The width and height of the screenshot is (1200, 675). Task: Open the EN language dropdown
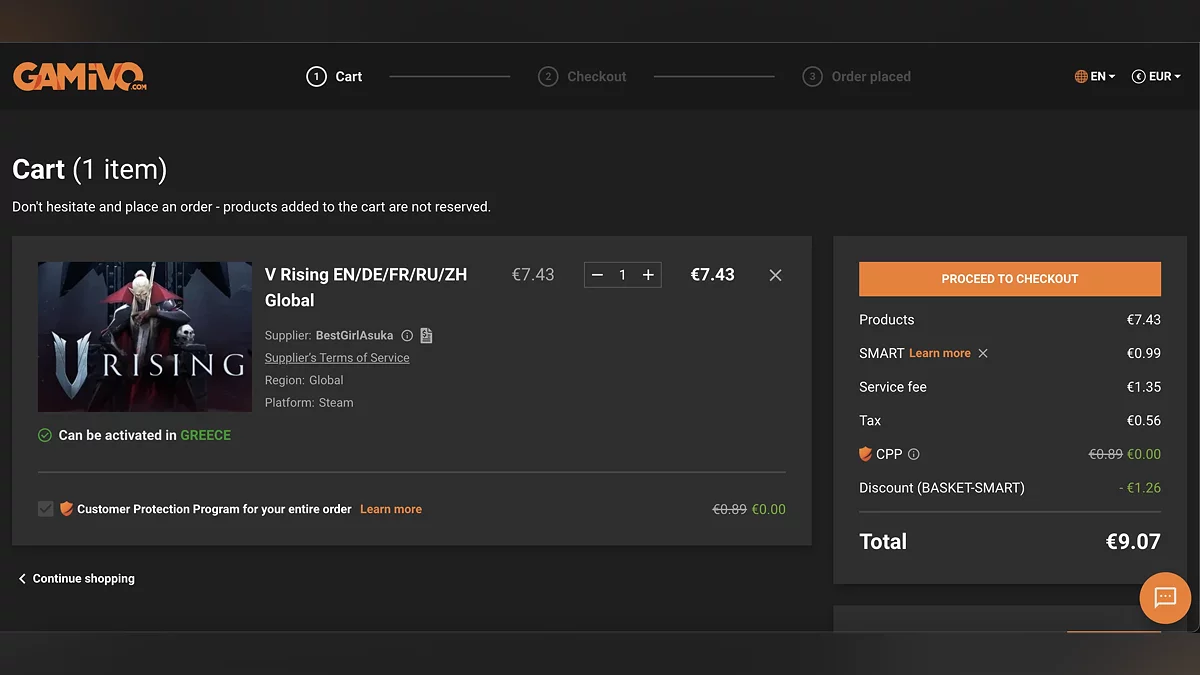click(1094, 77)
